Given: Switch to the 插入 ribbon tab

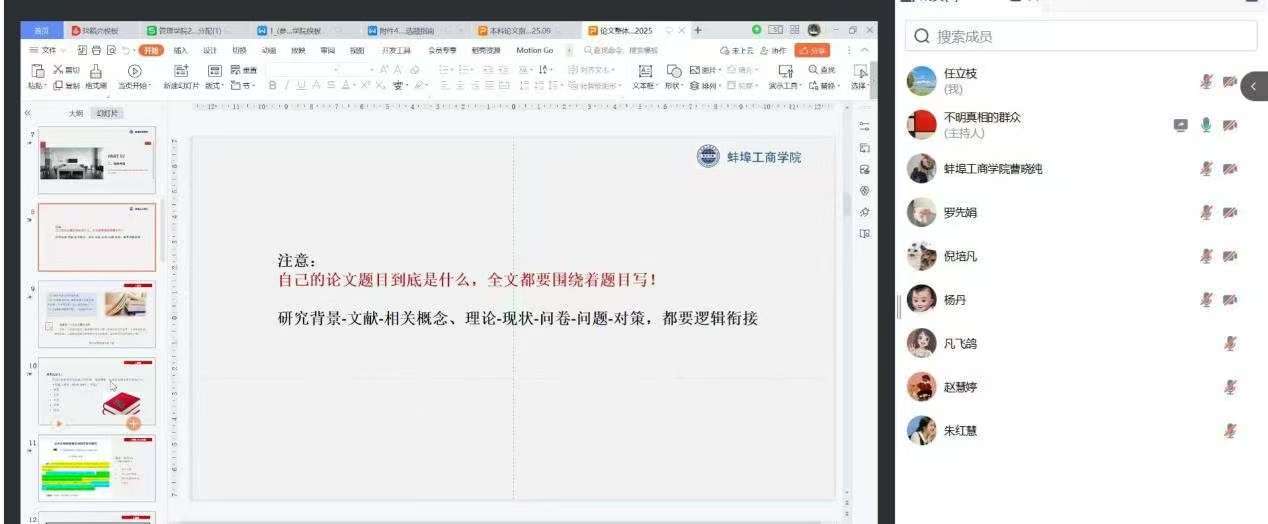Looking at the screenshot, I should tap(180, 50).
